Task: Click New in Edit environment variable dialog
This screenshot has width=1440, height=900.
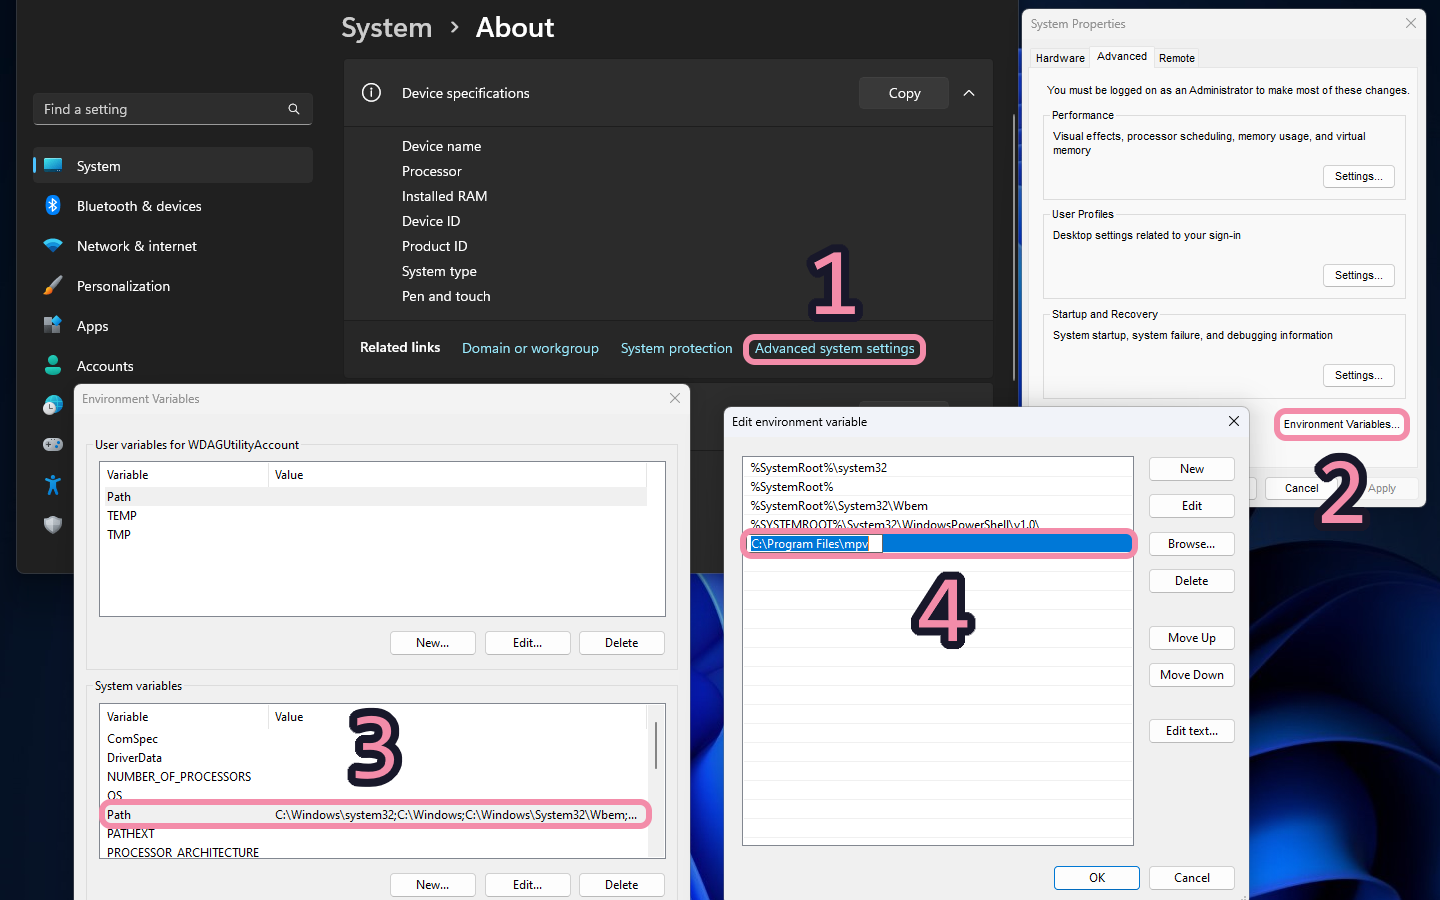Action: (x=1192, y=468)
